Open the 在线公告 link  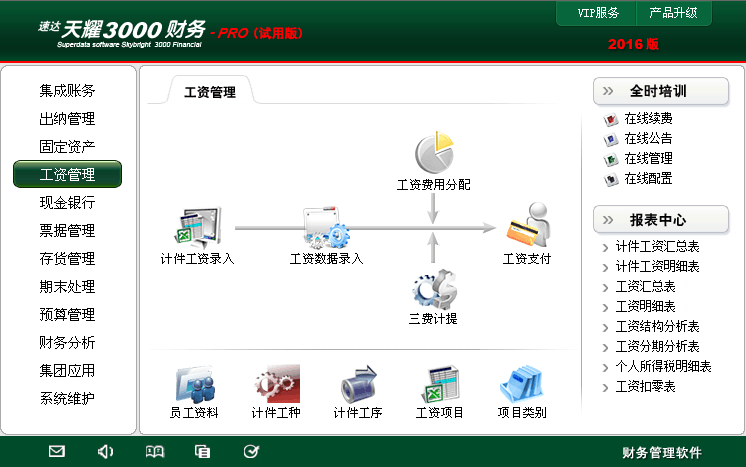point(648,138)
